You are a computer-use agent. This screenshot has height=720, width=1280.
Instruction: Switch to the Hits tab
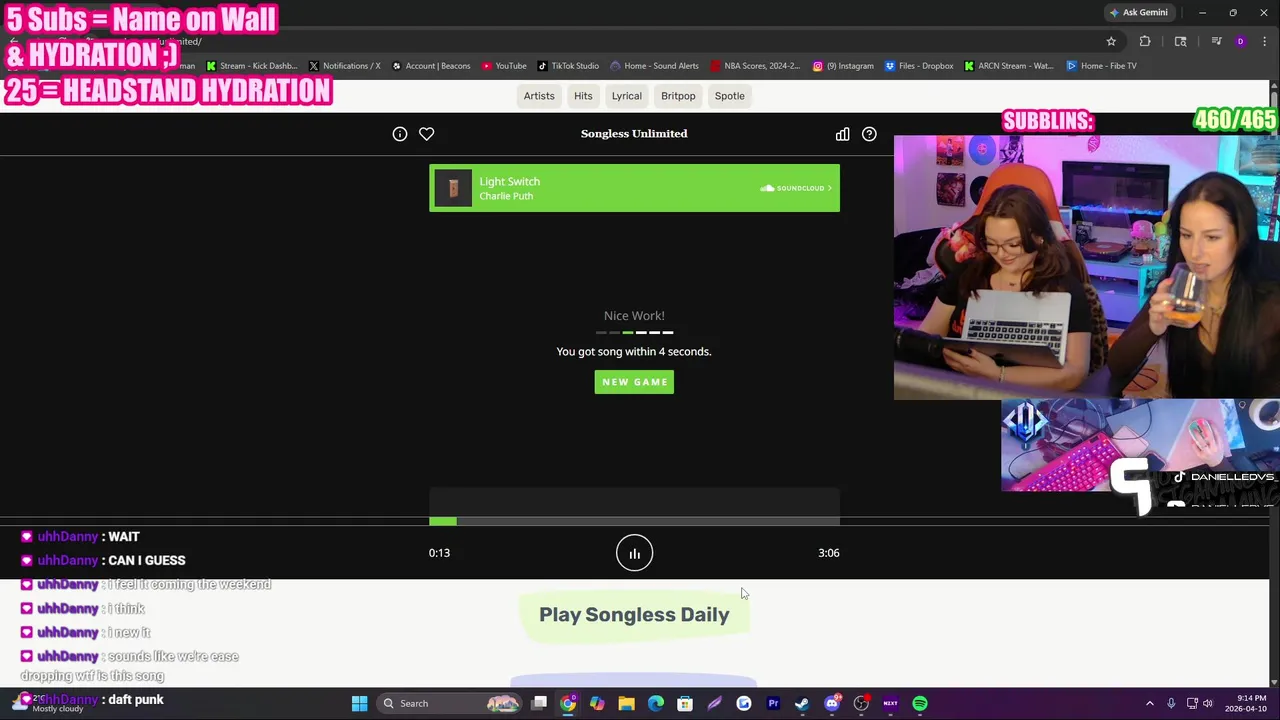(x=583, y=96)
